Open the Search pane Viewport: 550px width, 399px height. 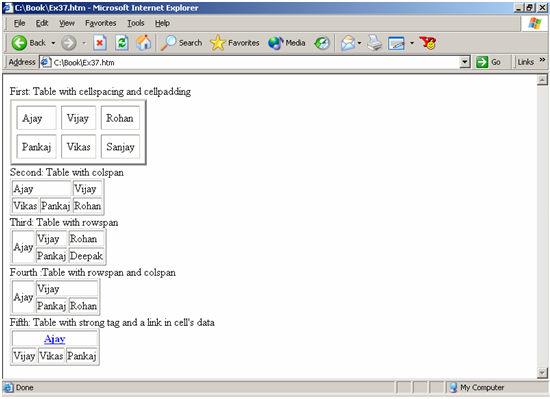tap(181, 43)
